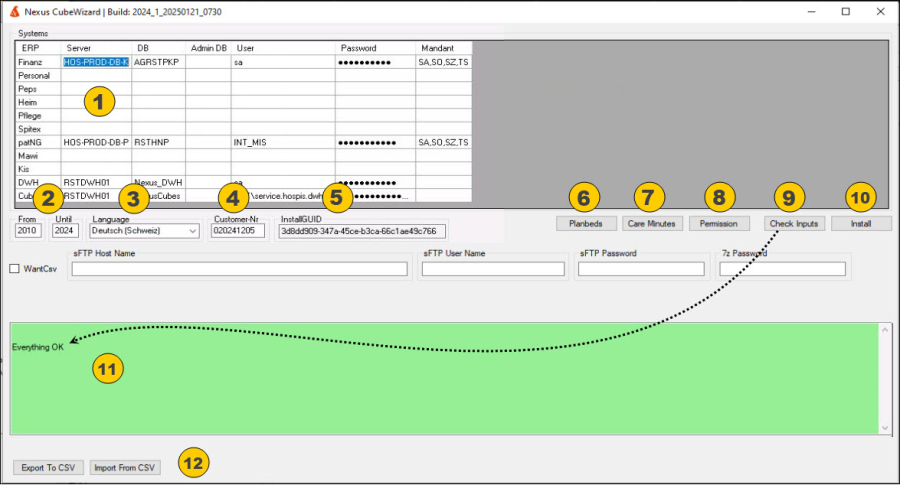Select the Finanz row header

point(38,62)
